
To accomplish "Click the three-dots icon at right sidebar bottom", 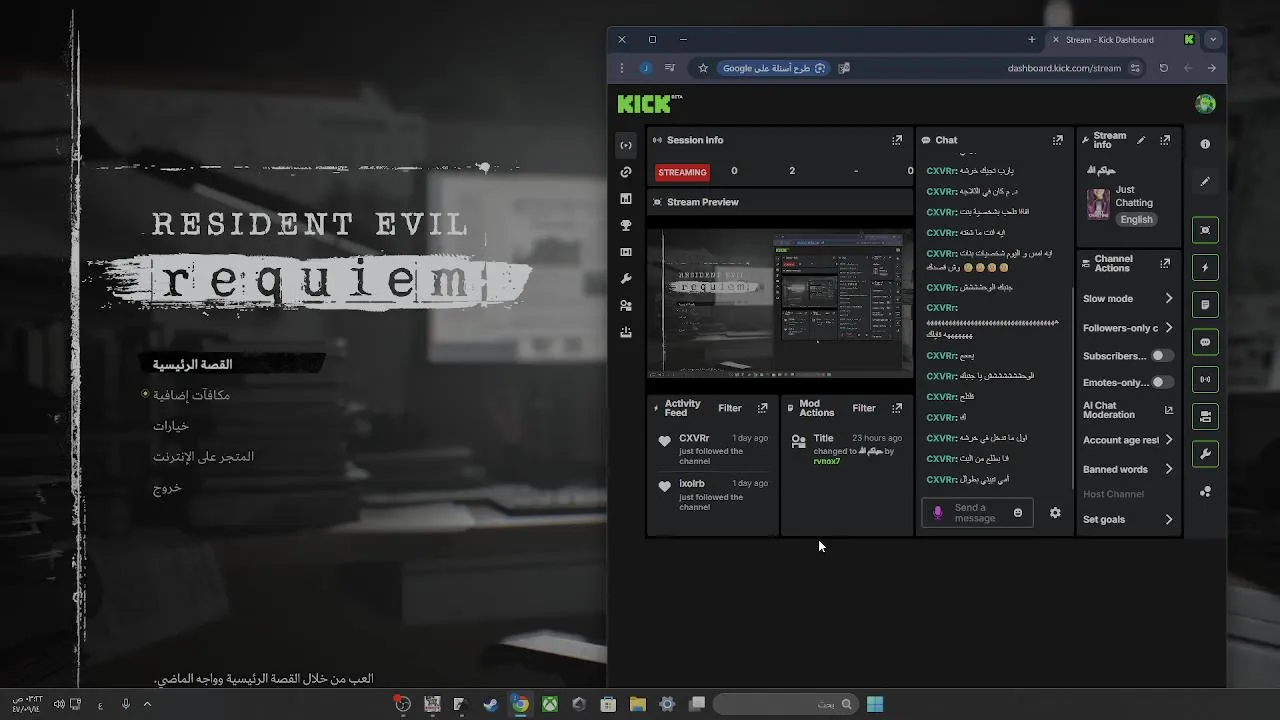I will [1205, 492].
